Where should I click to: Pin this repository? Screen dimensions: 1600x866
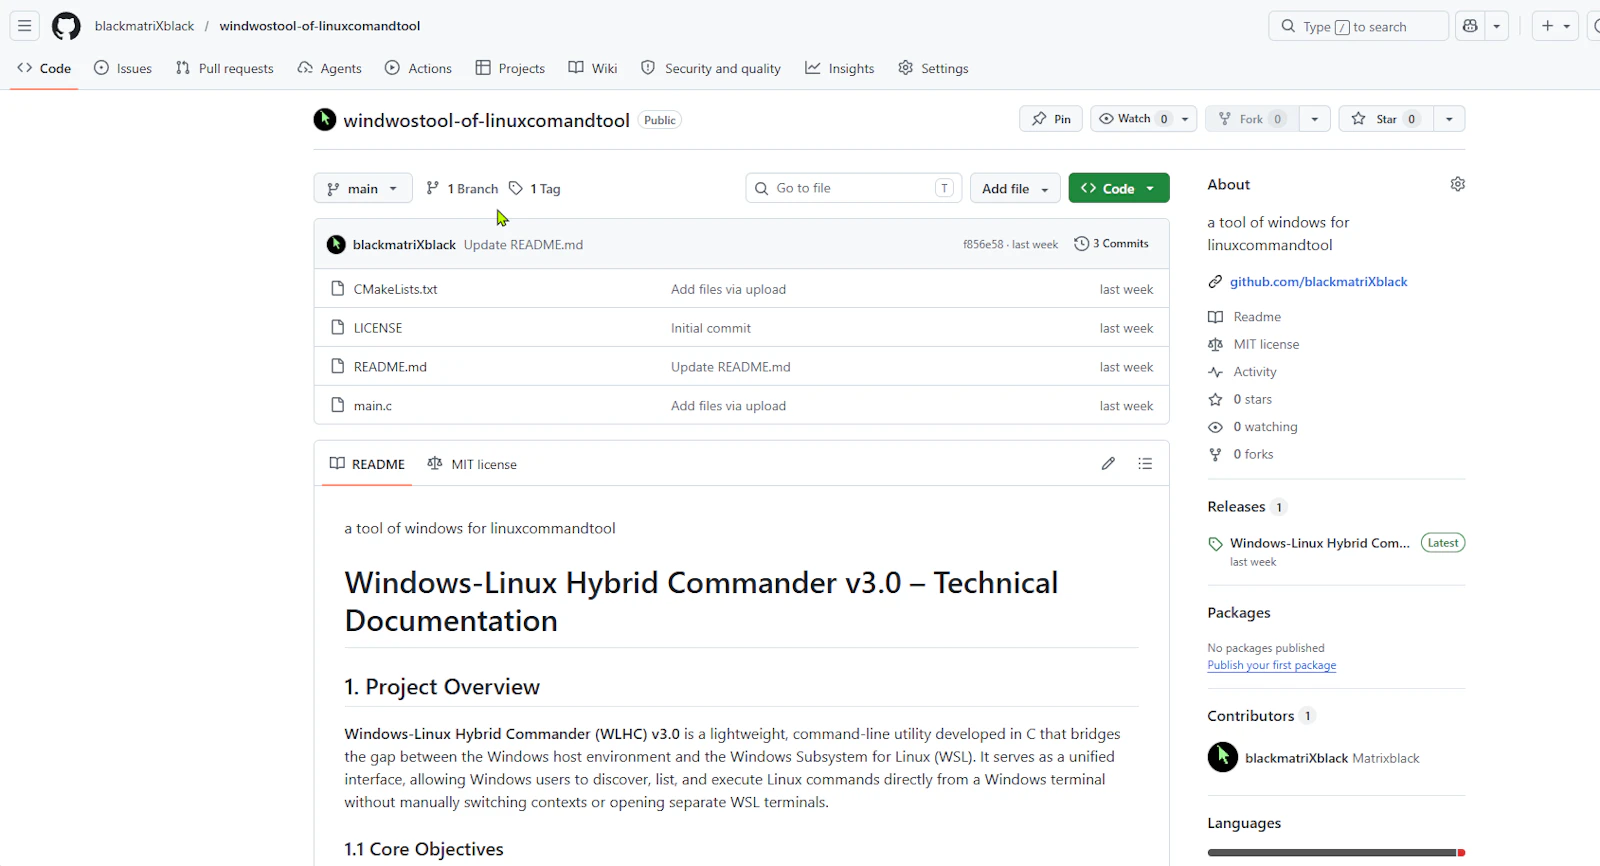[x=1051, y=119]
